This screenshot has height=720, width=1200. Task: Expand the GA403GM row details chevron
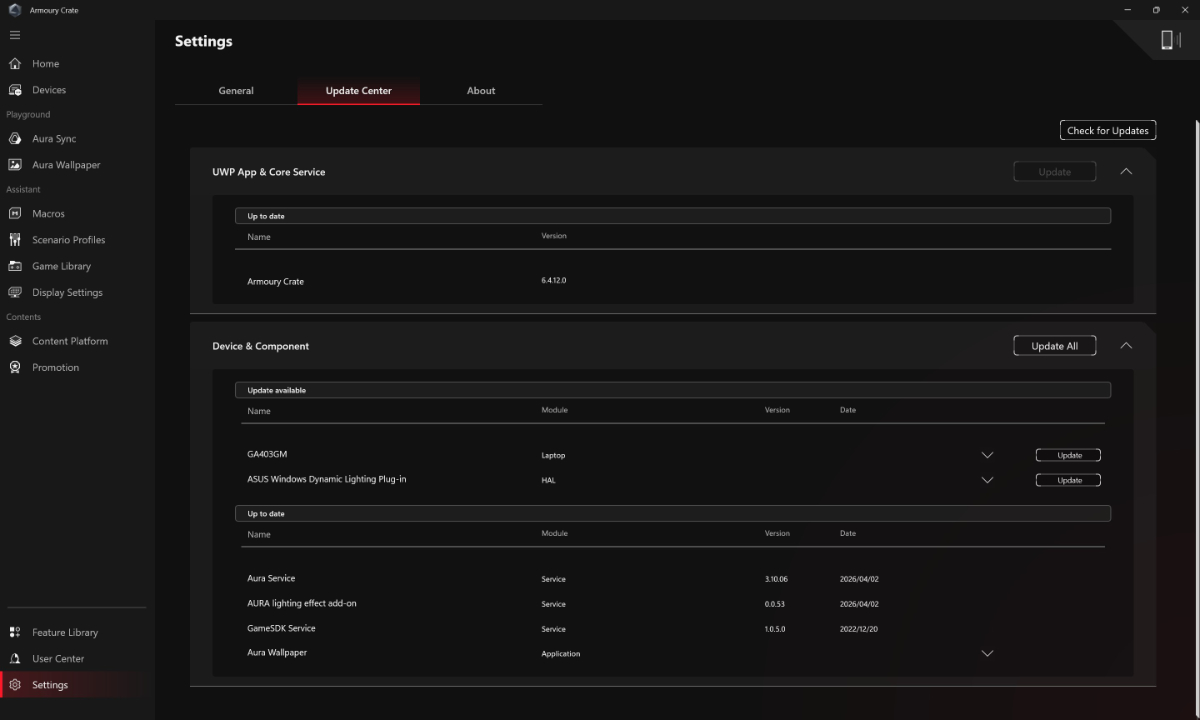[987, 455]
